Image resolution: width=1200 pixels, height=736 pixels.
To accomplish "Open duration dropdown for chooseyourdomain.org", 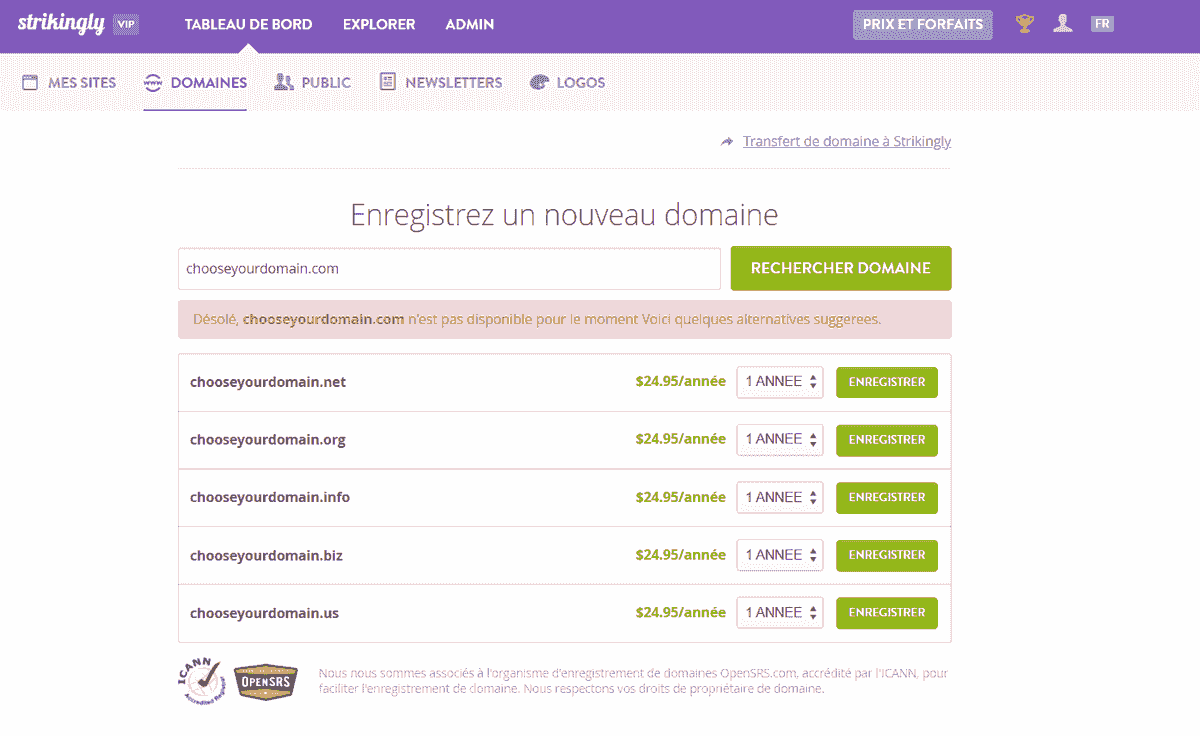I will [x=780, y=439].
